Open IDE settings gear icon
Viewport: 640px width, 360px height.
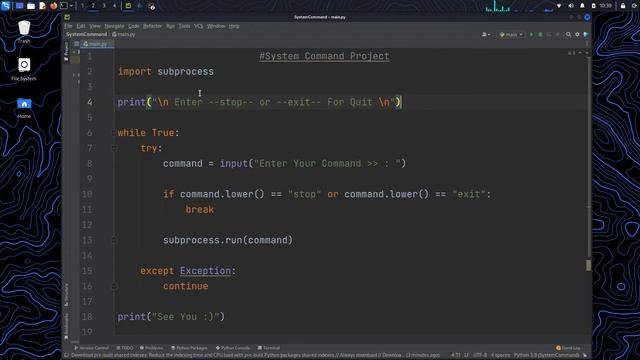click(577, 35)
